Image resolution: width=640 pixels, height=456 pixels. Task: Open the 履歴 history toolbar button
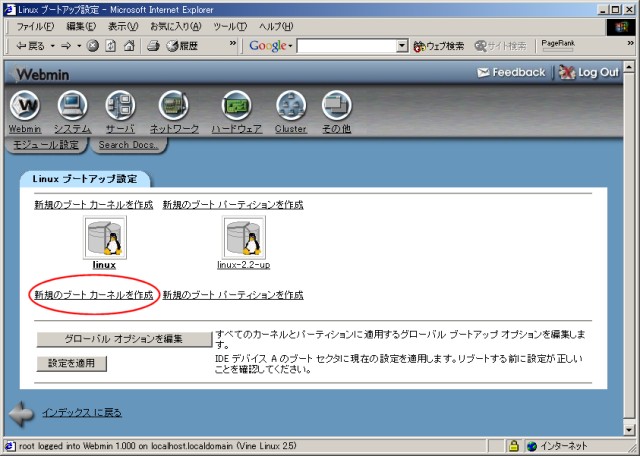[x=182, y=46]
